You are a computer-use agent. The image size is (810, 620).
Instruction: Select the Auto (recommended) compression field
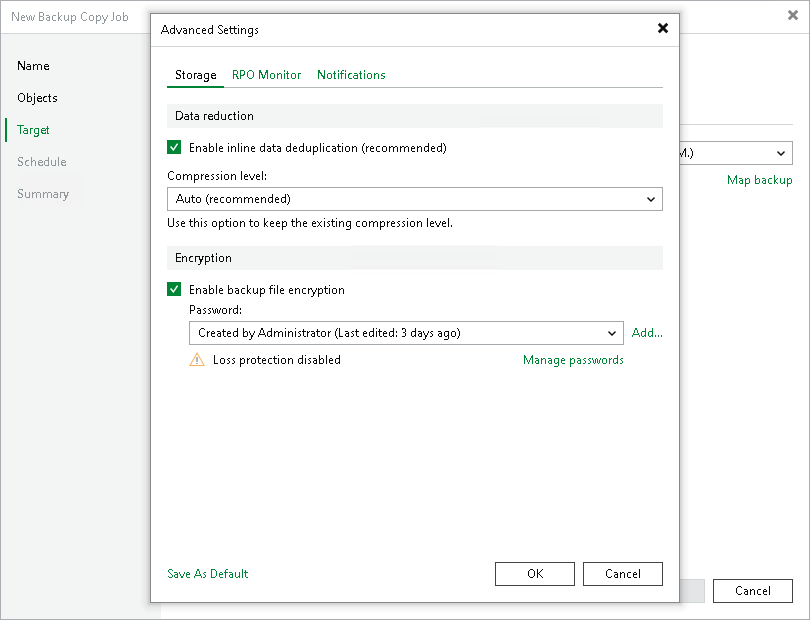coord(400,199)
